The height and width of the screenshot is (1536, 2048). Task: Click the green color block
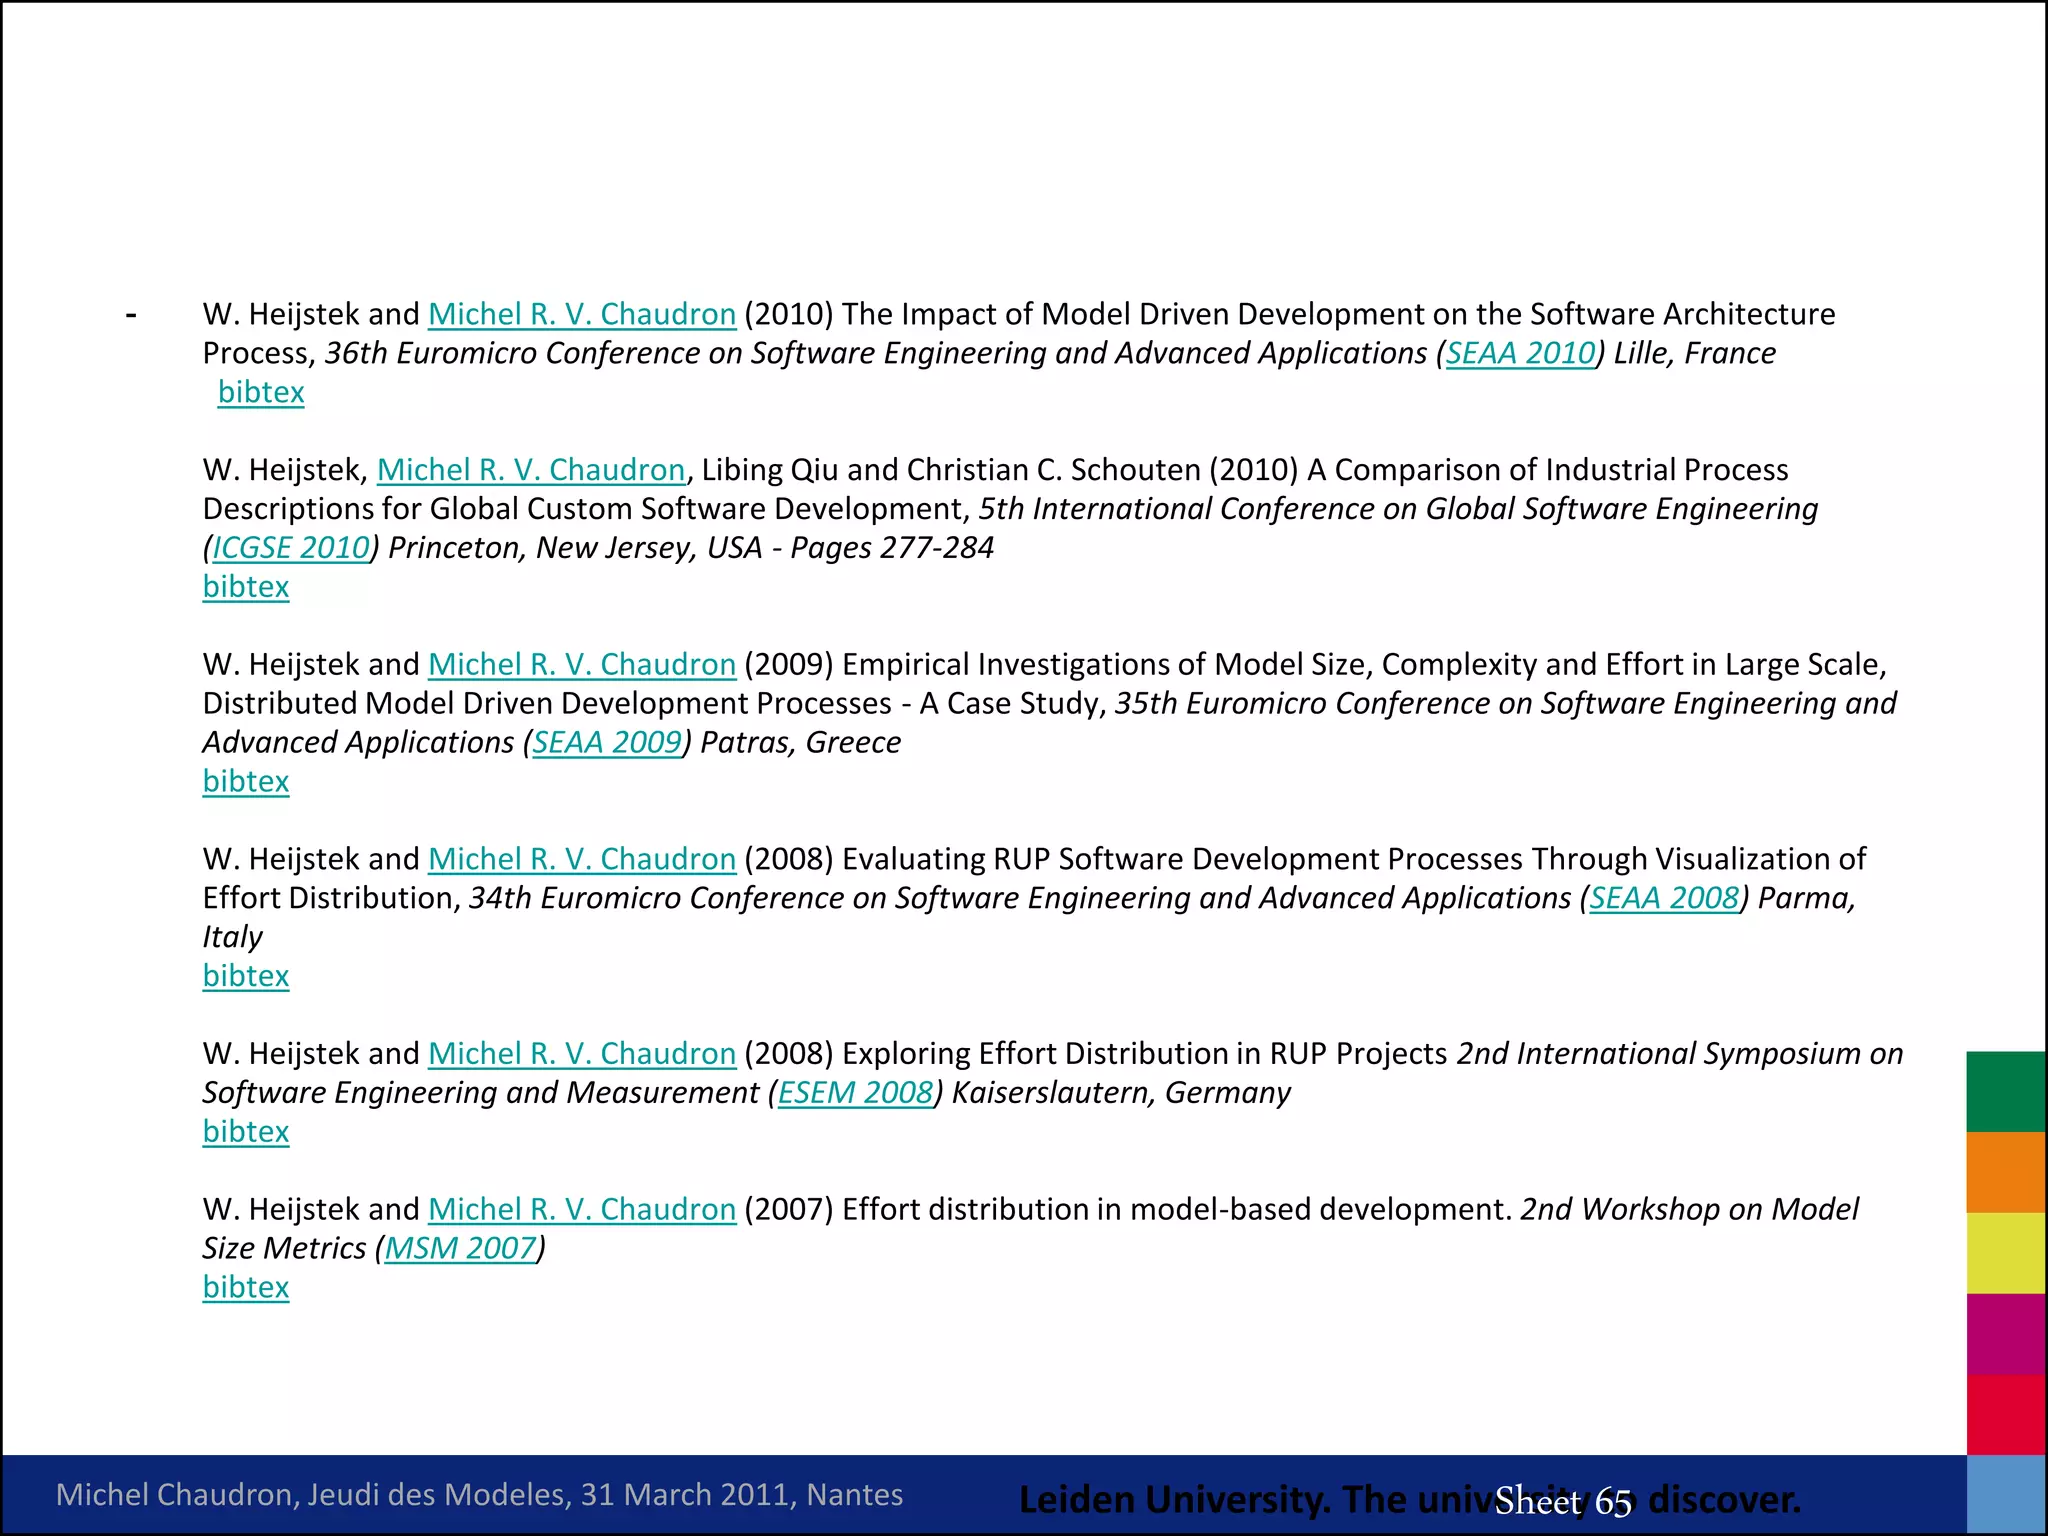tap(2005, 1091)
